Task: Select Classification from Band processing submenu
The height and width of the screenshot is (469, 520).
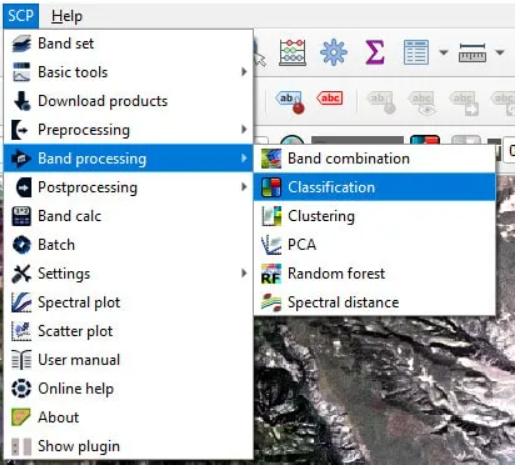Action: (x=375, y=187)
